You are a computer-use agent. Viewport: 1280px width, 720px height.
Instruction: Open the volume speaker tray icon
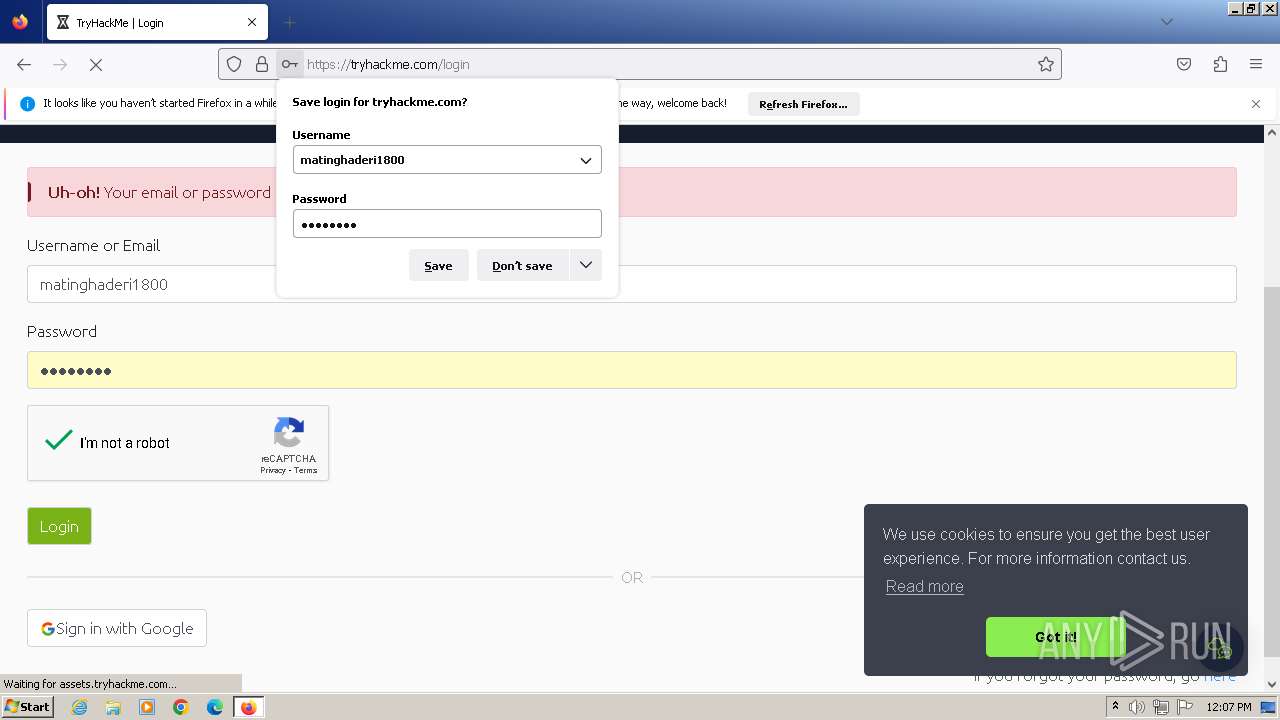[x=1137, y=707]
